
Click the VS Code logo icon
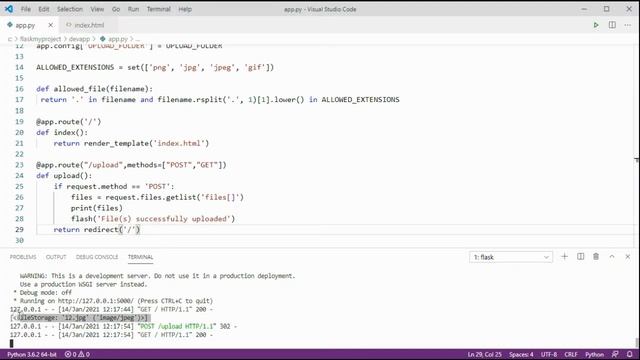(x=9, y=9)
